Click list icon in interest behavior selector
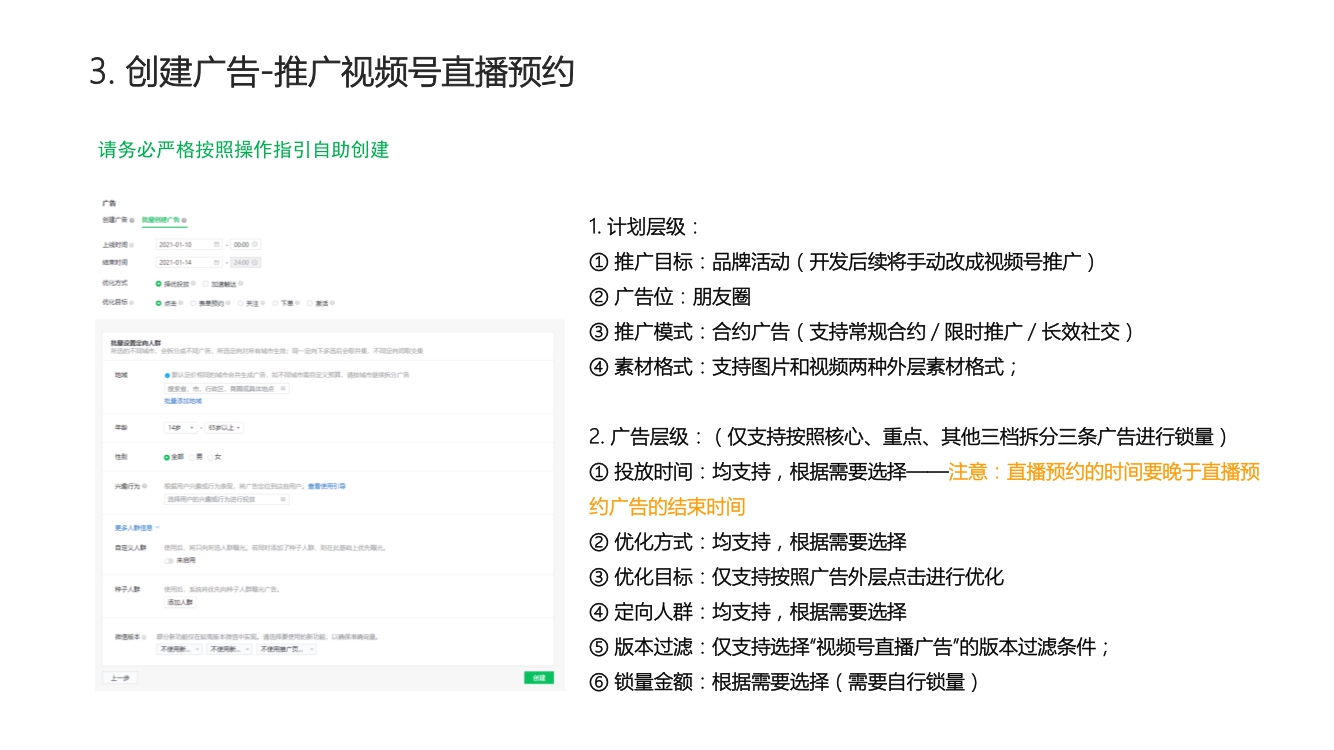 point(282,499)
